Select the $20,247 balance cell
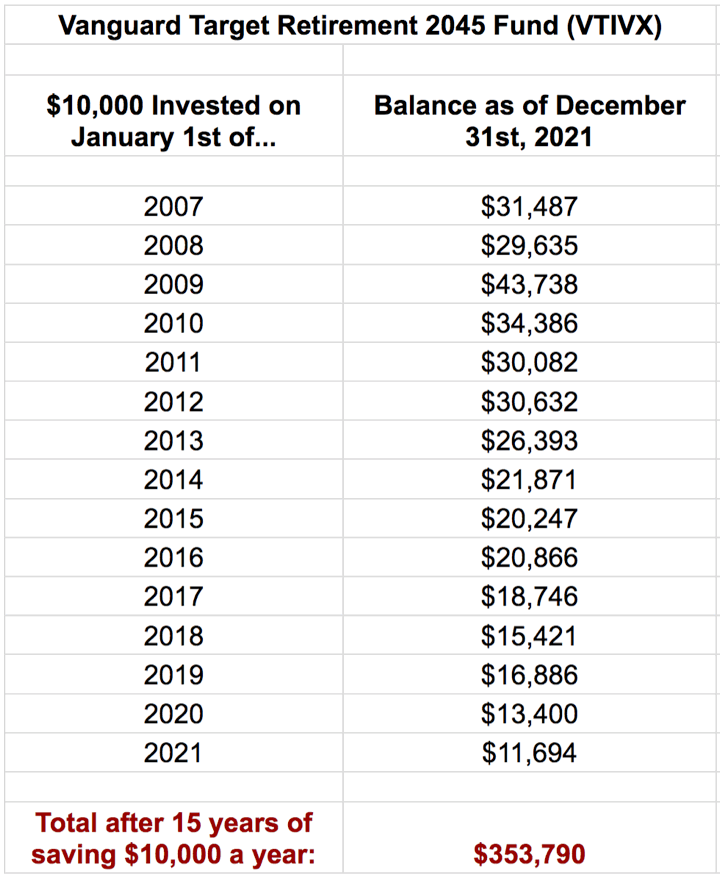720x879 pixels. point(529,519)
